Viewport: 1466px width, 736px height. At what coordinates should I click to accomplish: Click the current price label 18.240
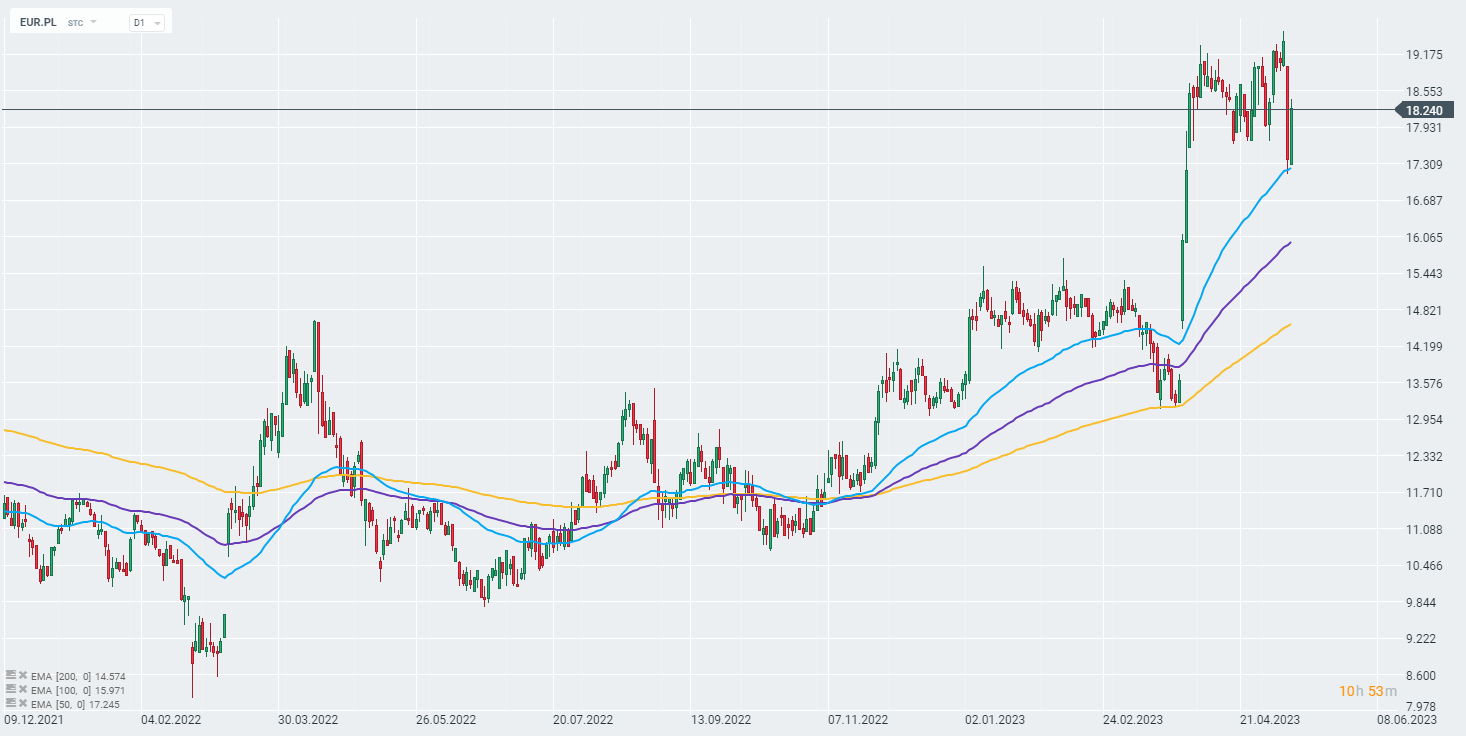pos(1424,111)
